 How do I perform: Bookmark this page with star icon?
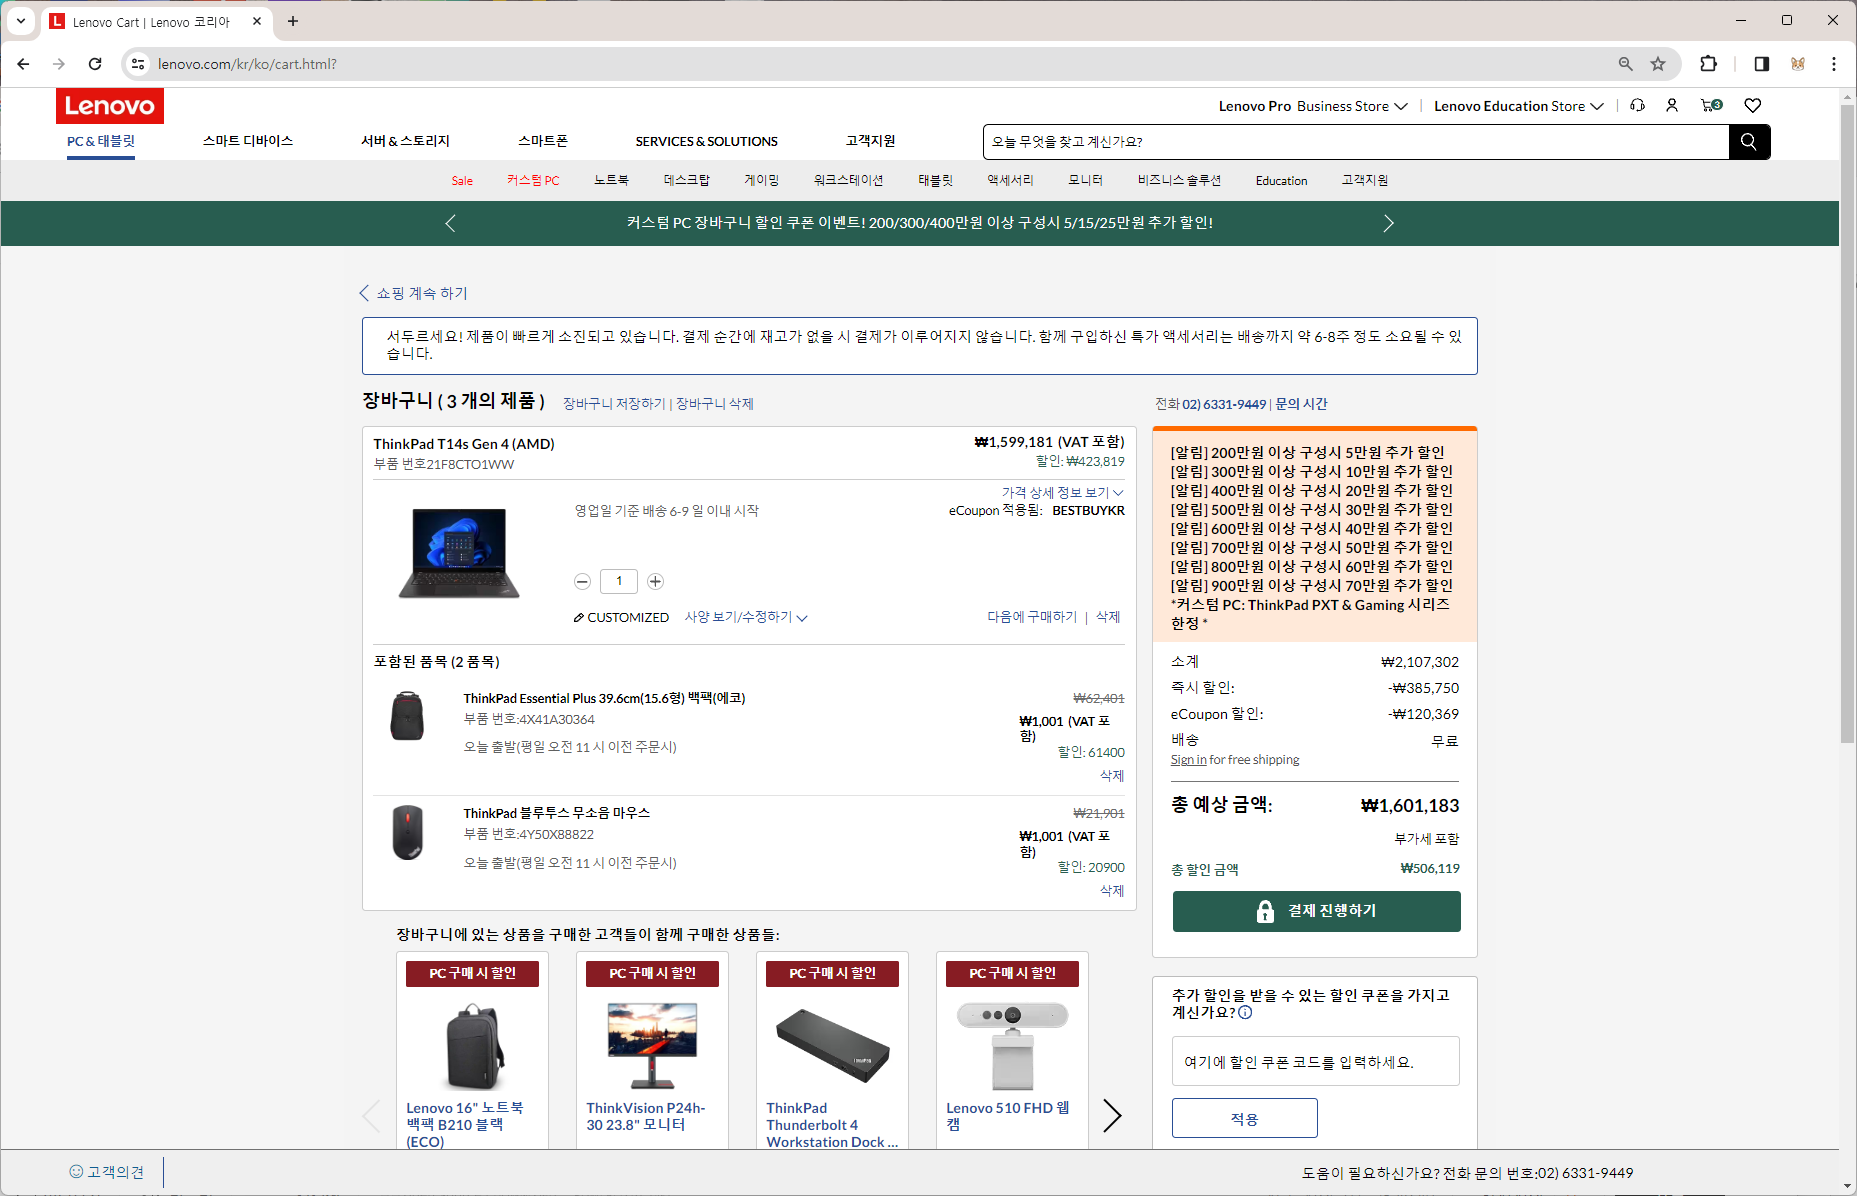1658,64
